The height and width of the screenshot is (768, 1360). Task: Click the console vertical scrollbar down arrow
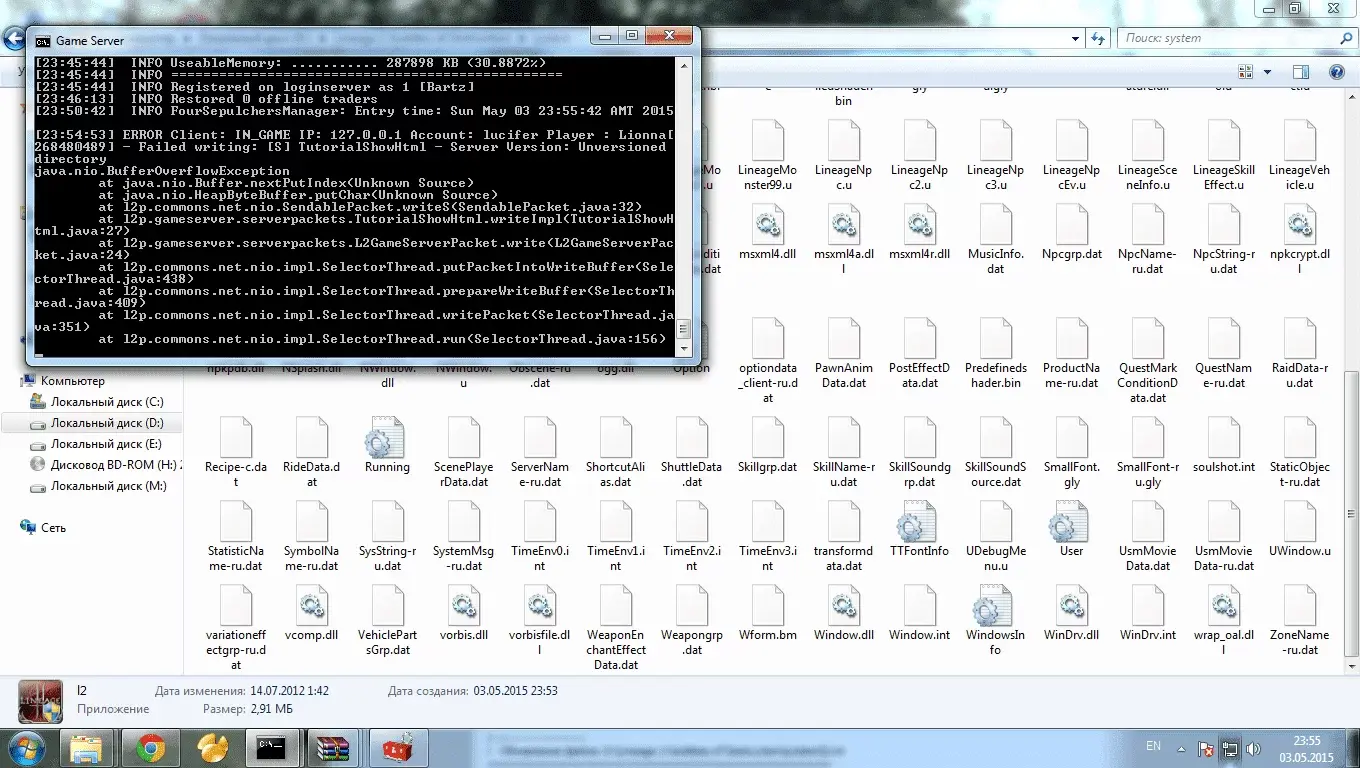pyautogui.click(x=685, y=350)
